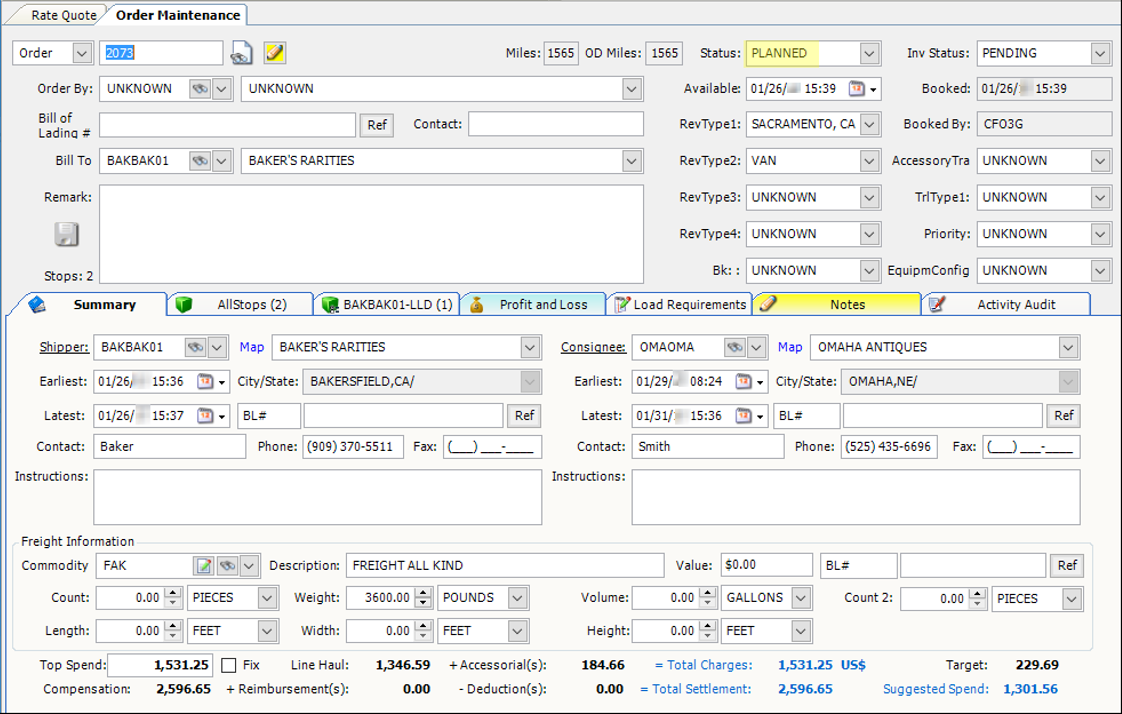Image resolution: width=1122 pixels, height=714 pixels.
Task: Expand the Status dropdown showing PLANNED
Action: (869, 53)
